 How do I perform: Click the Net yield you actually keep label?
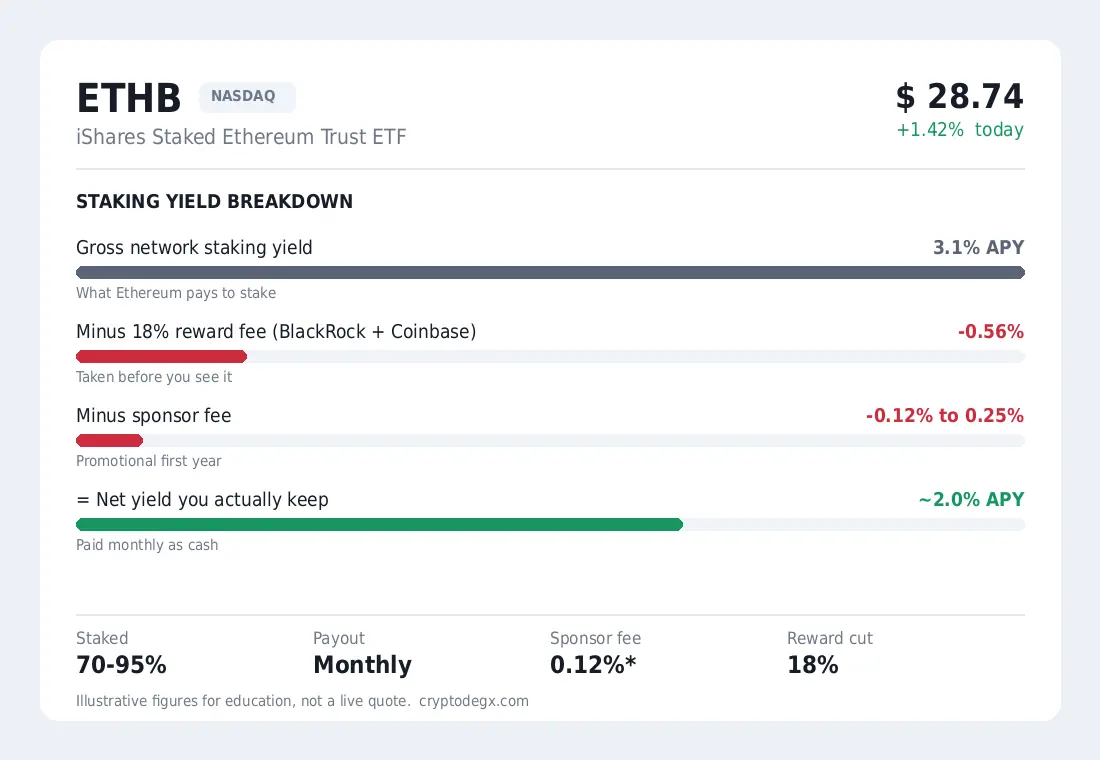(203, 500)
